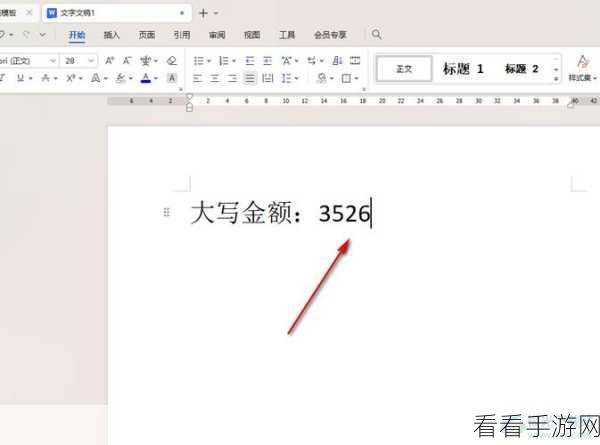Open the Chinese layout (A with arrows) icon
Screen dimensions: 600x445
pos(287,60)
